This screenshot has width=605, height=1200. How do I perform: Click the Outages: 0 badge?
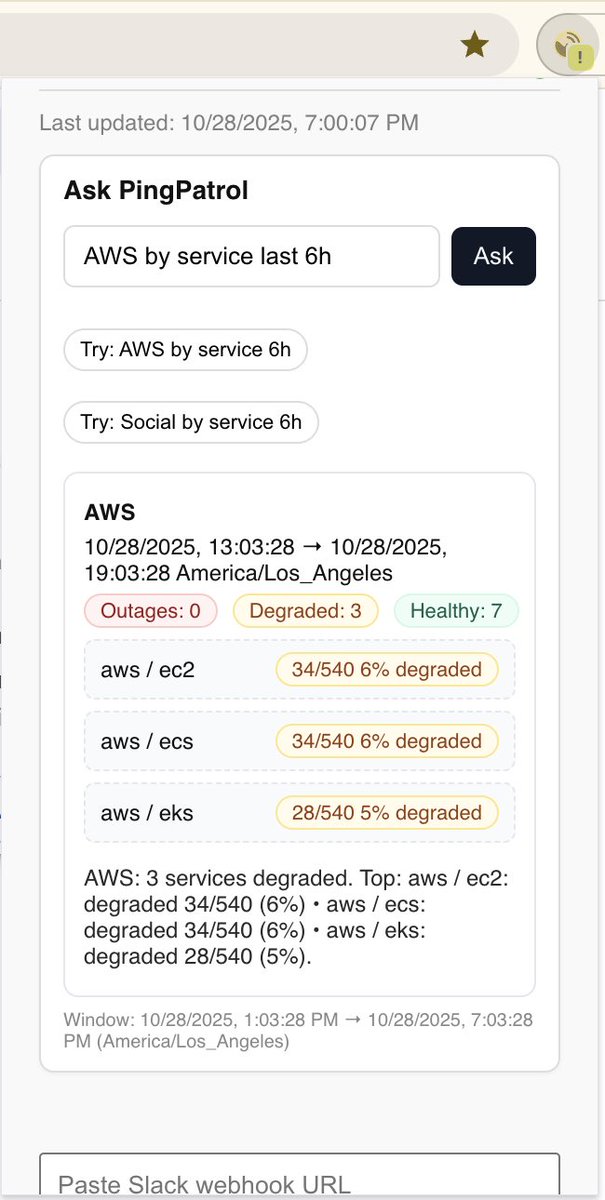click(x=151, y=610)
